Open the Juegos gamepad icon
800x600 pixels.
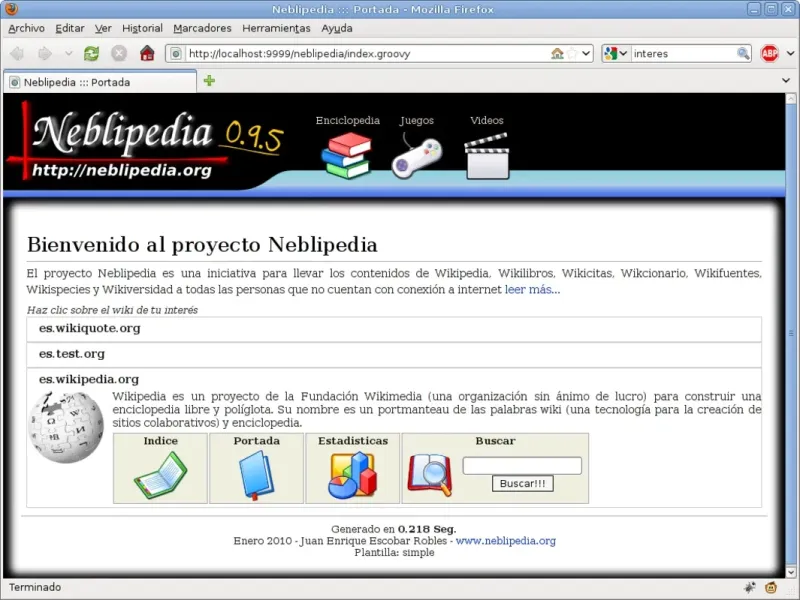coord(417,157)
